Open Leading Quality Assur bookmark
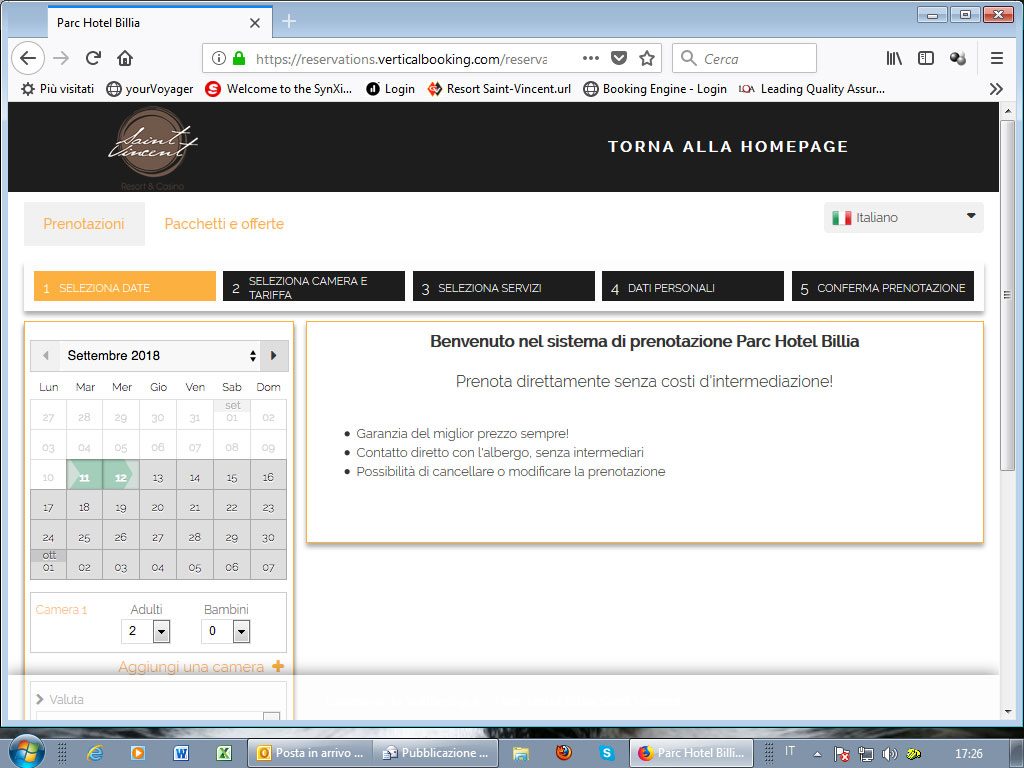Image resolution: width=1024 pixels, height=768 pixels. point(812,89)
